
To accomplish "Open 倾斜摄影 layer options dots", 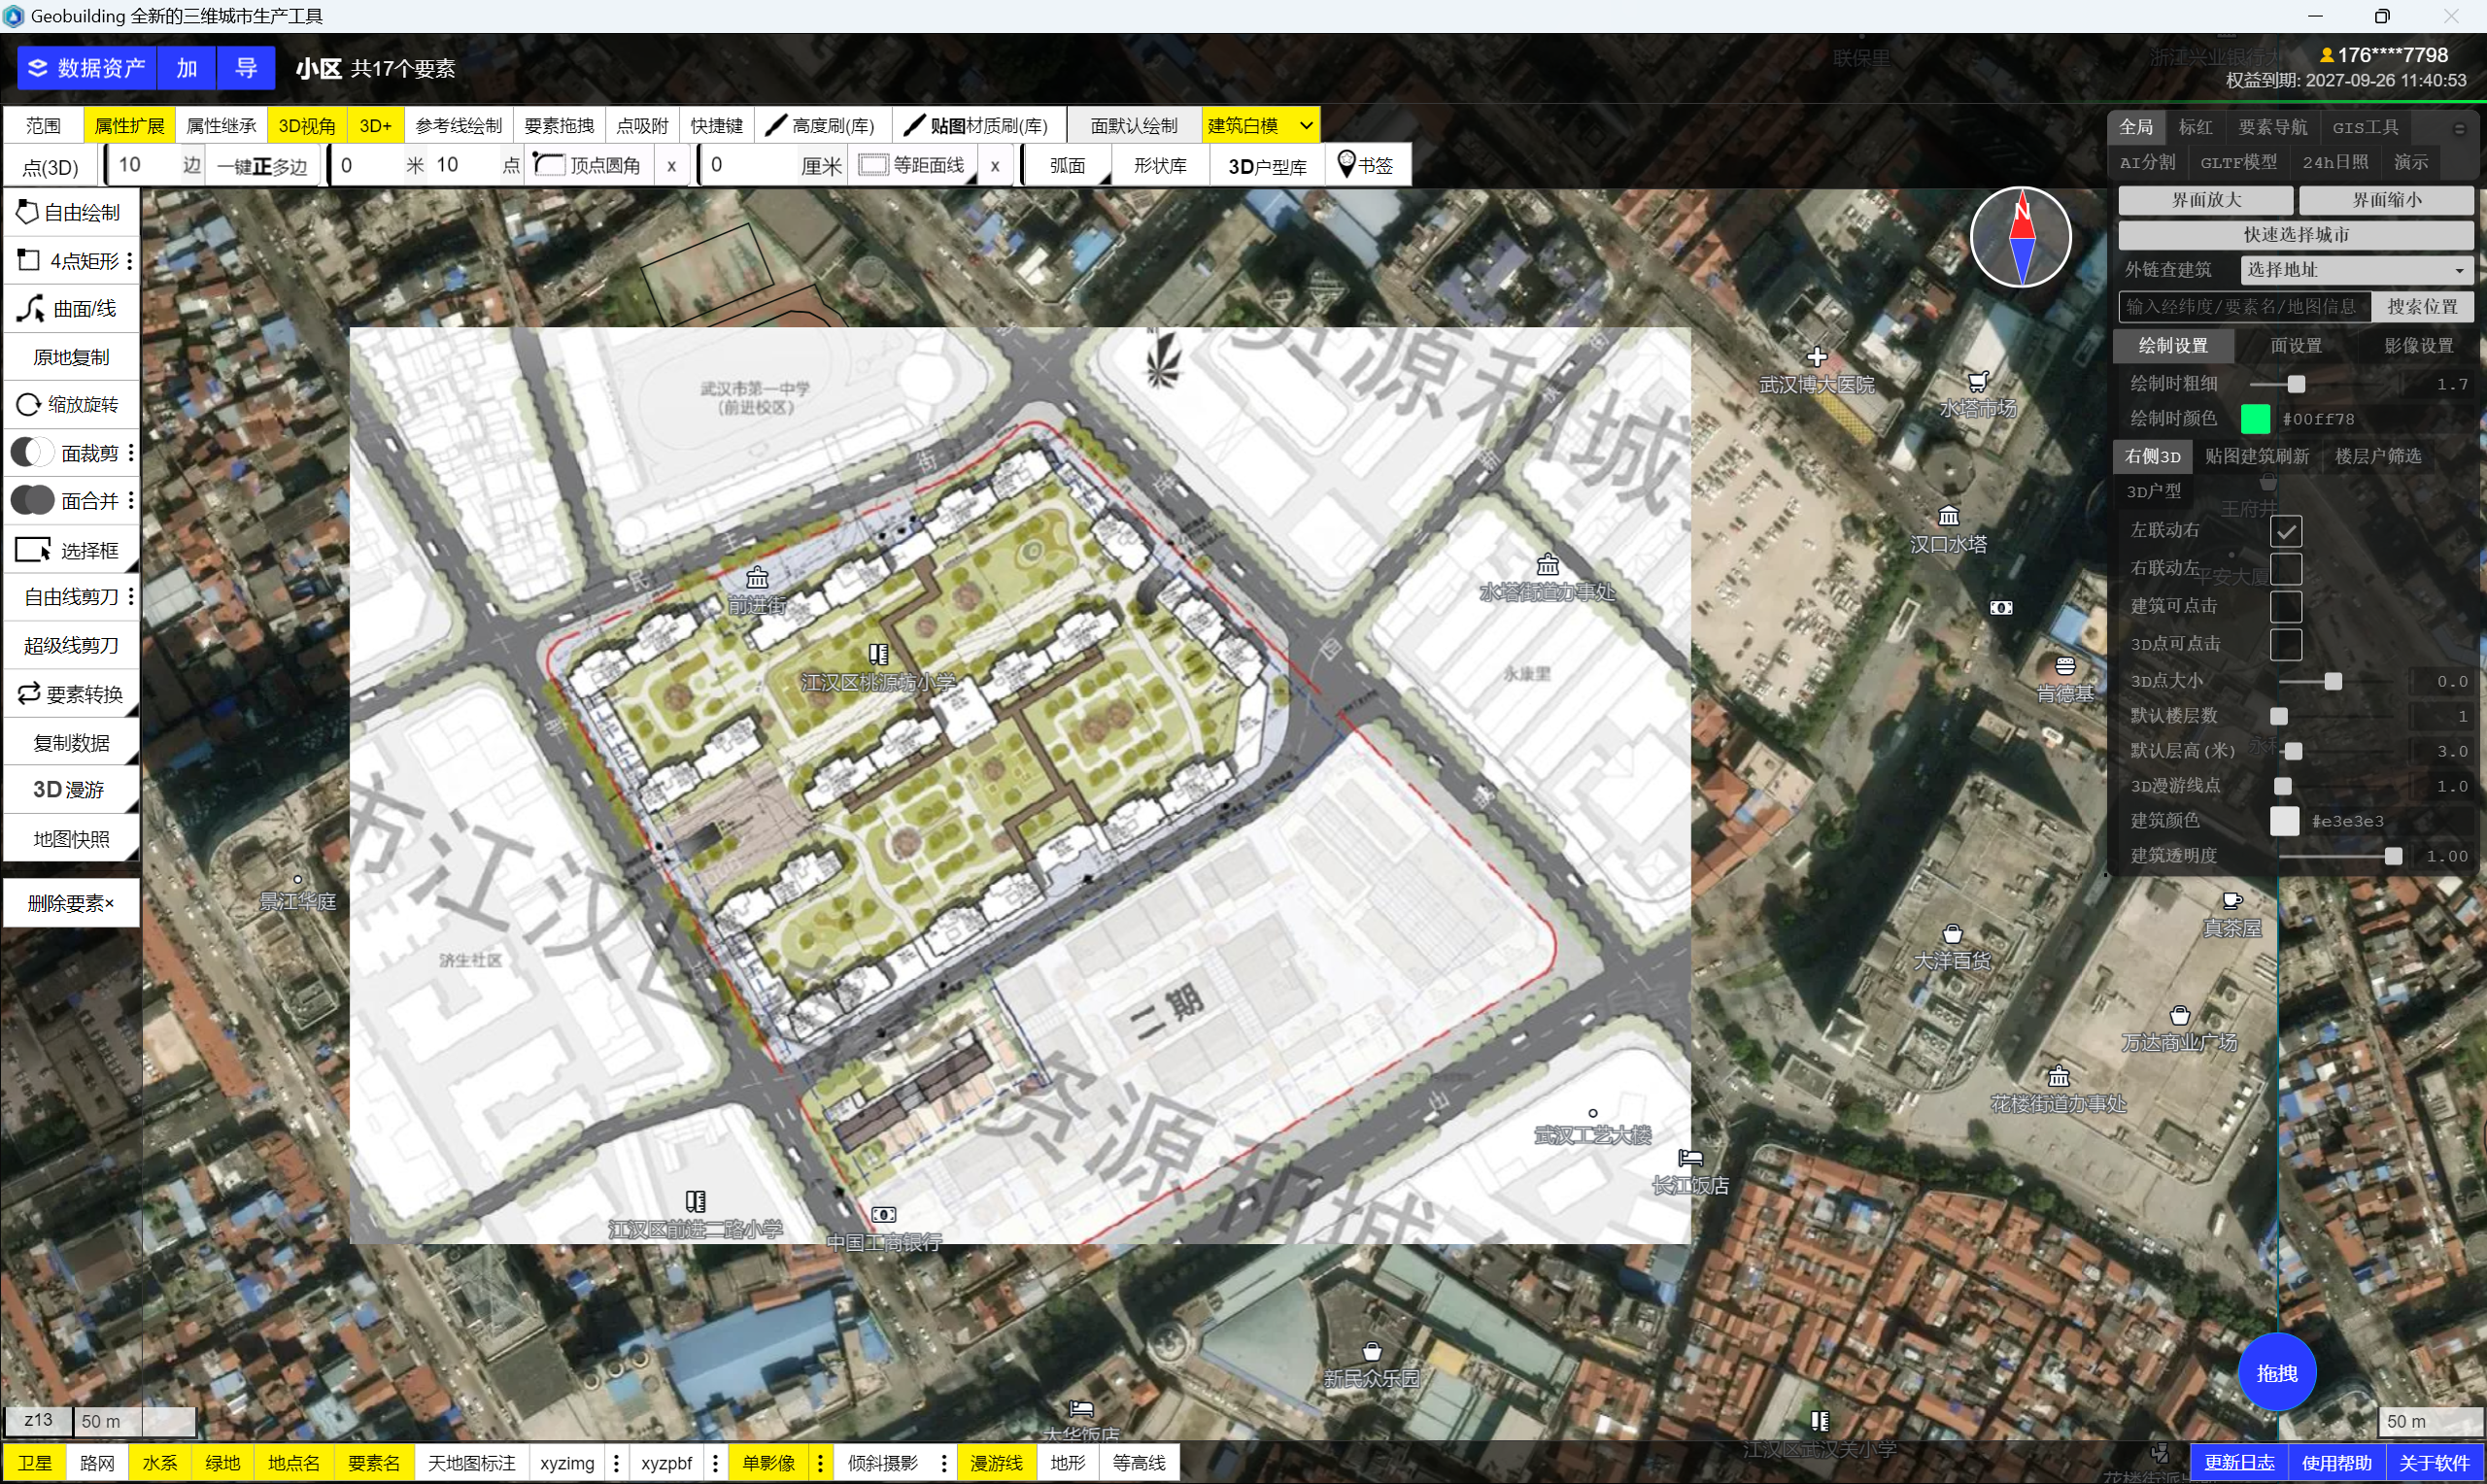I will (943, 1463).
